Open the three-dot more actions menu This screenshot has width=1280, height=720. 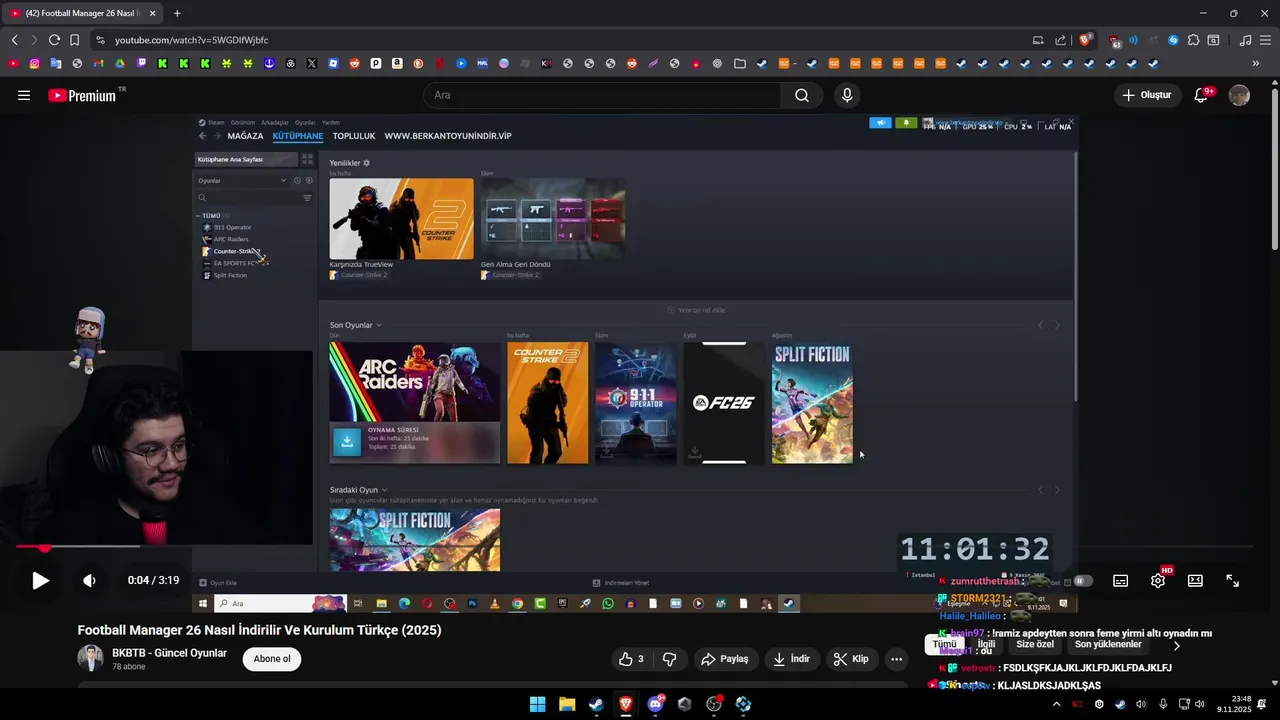pos(896,659)
